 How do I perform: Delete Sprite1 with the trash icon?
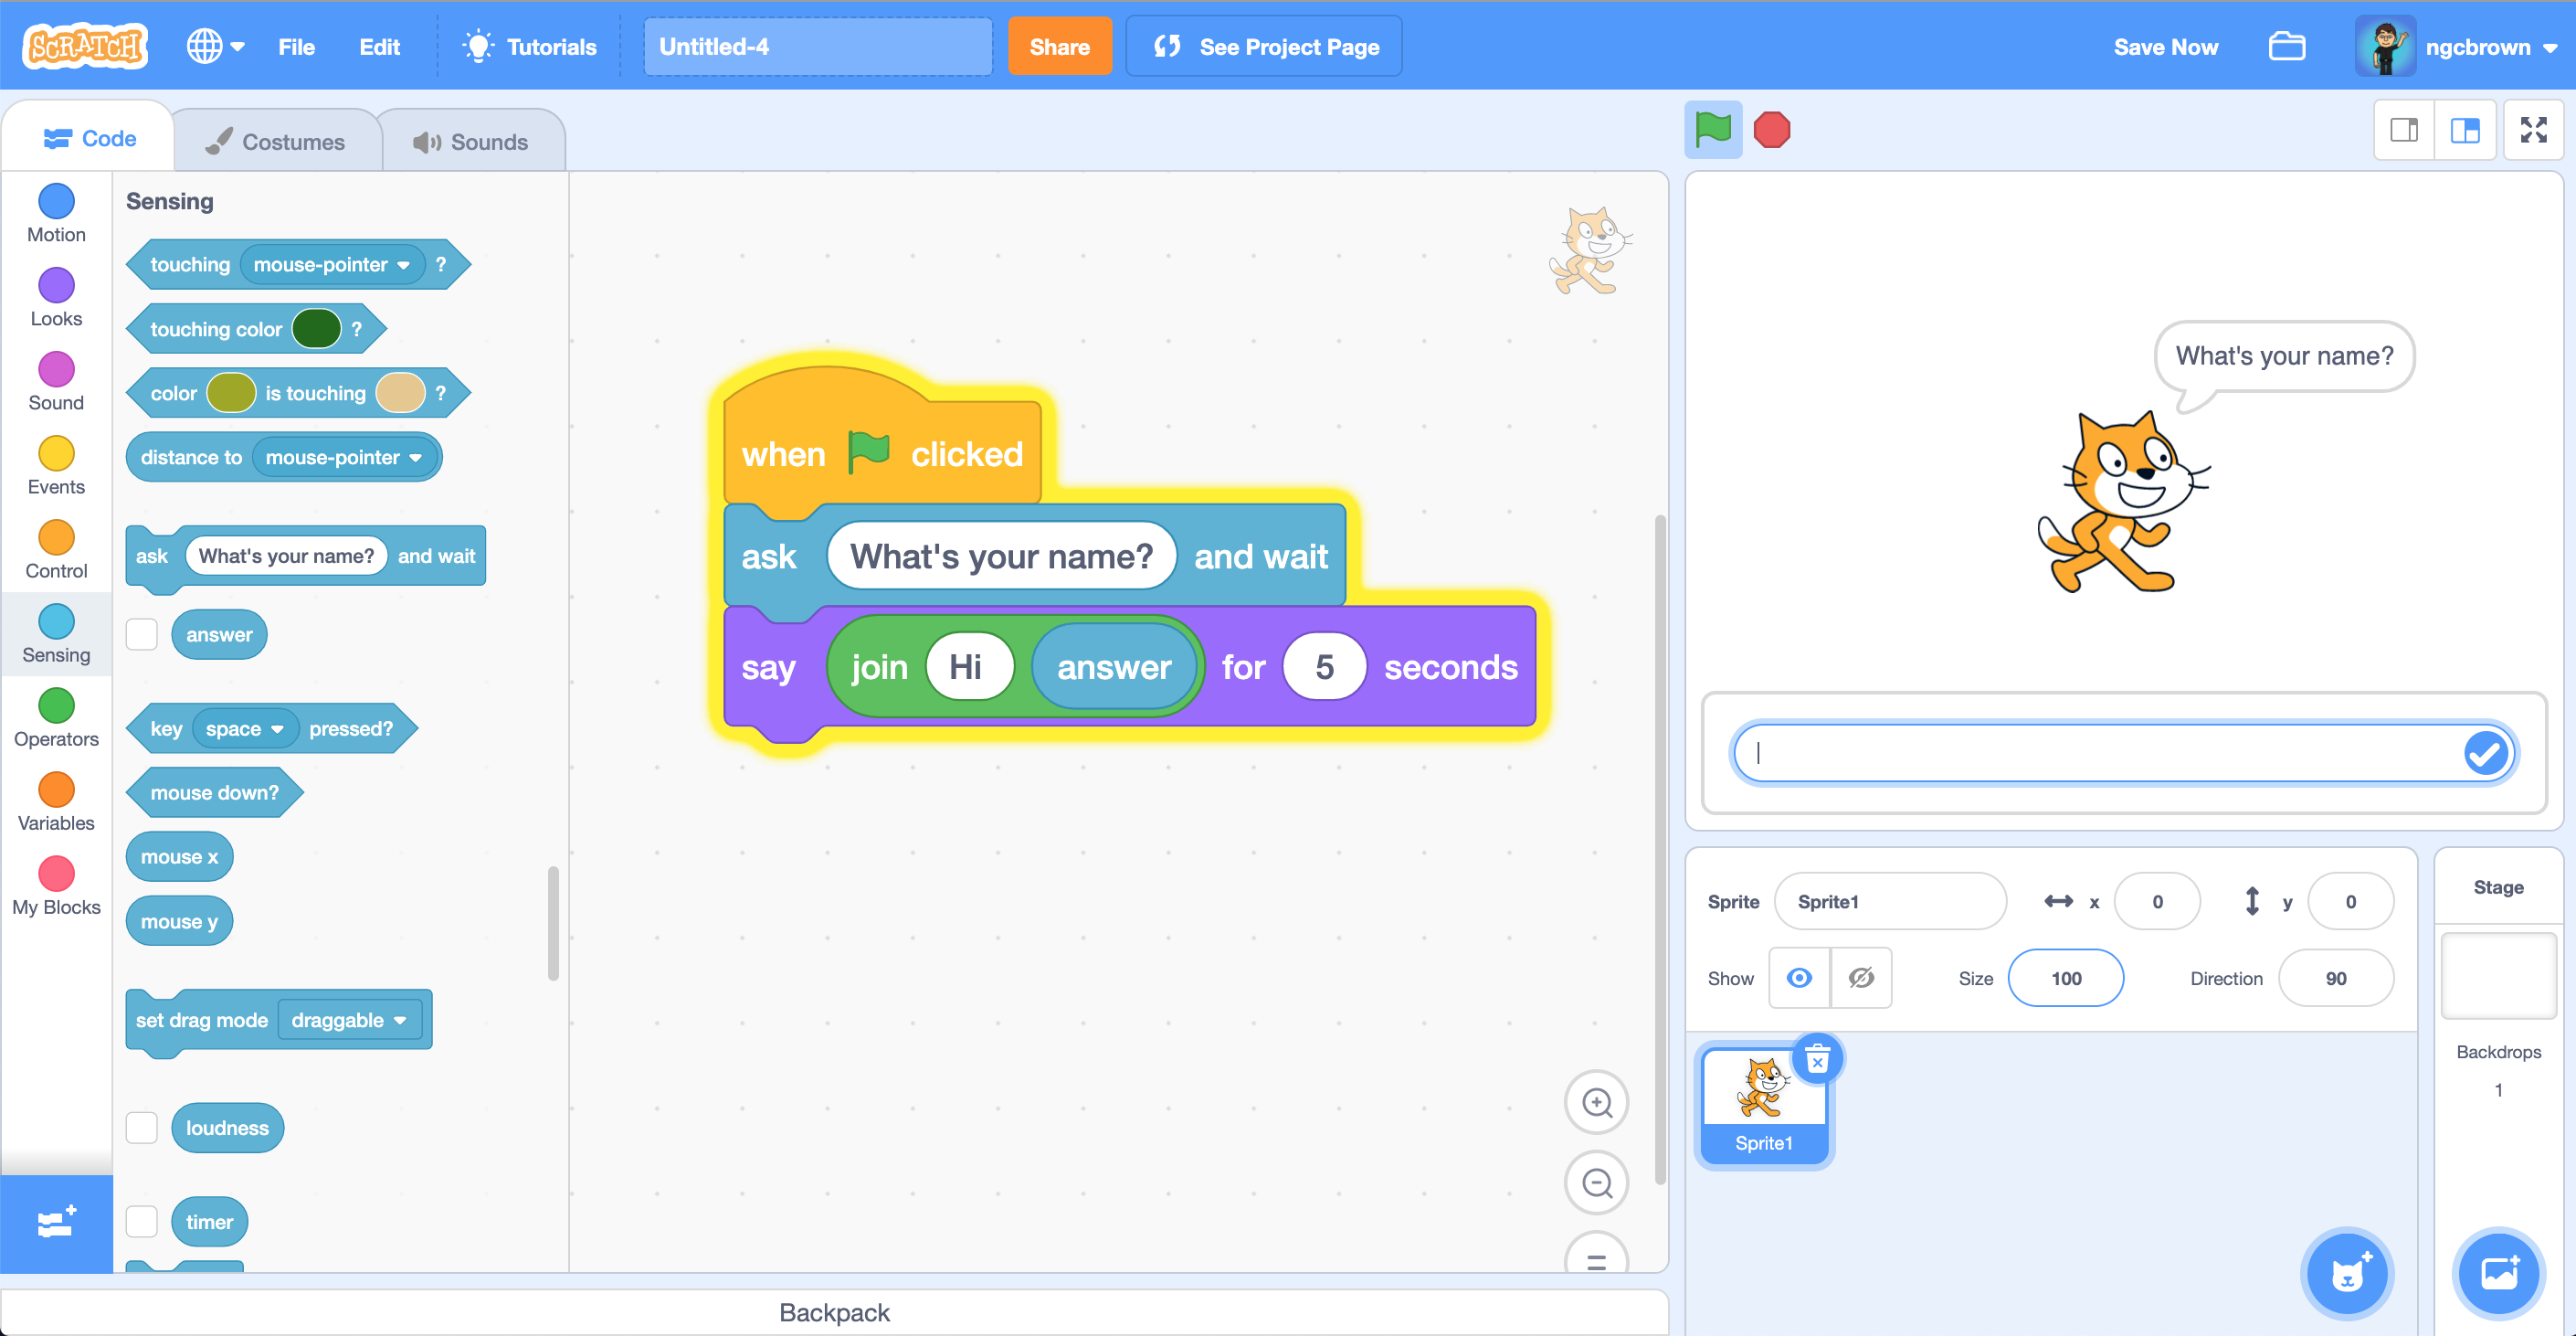tap(1817, 1060)
